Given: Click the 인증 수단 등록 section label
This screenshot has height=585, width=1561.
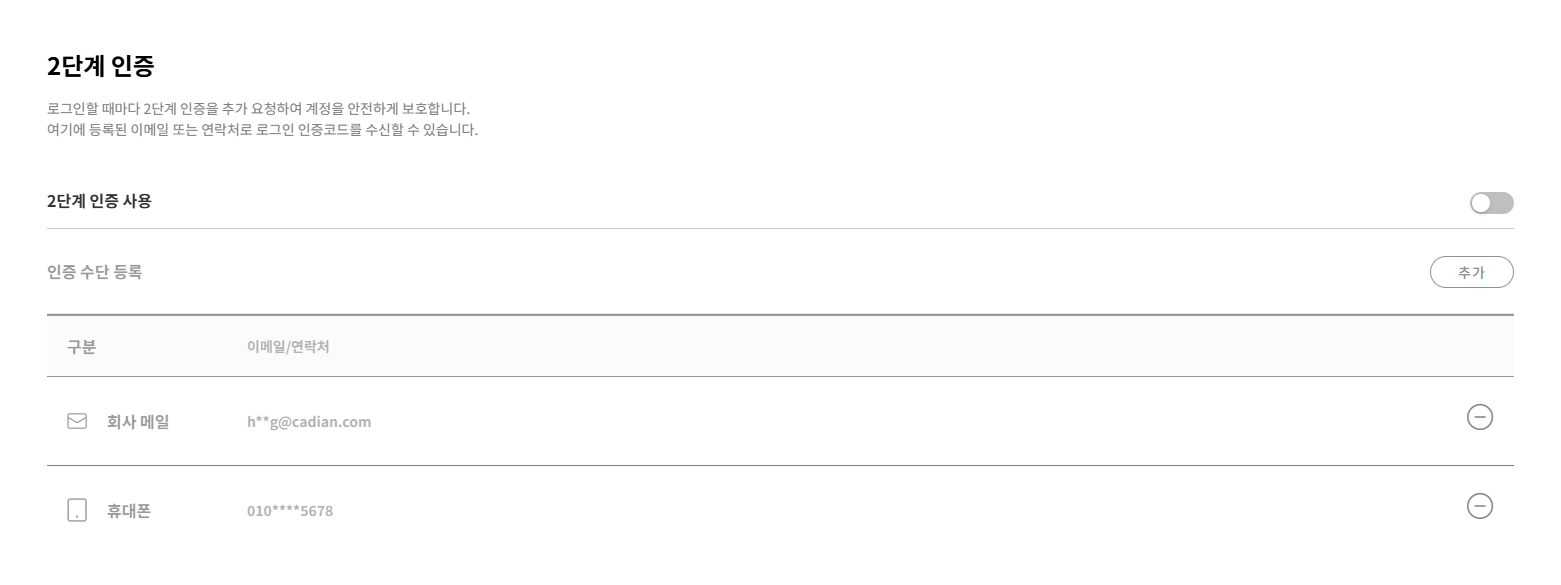Looking at the screenshot, I should point(94,271).
